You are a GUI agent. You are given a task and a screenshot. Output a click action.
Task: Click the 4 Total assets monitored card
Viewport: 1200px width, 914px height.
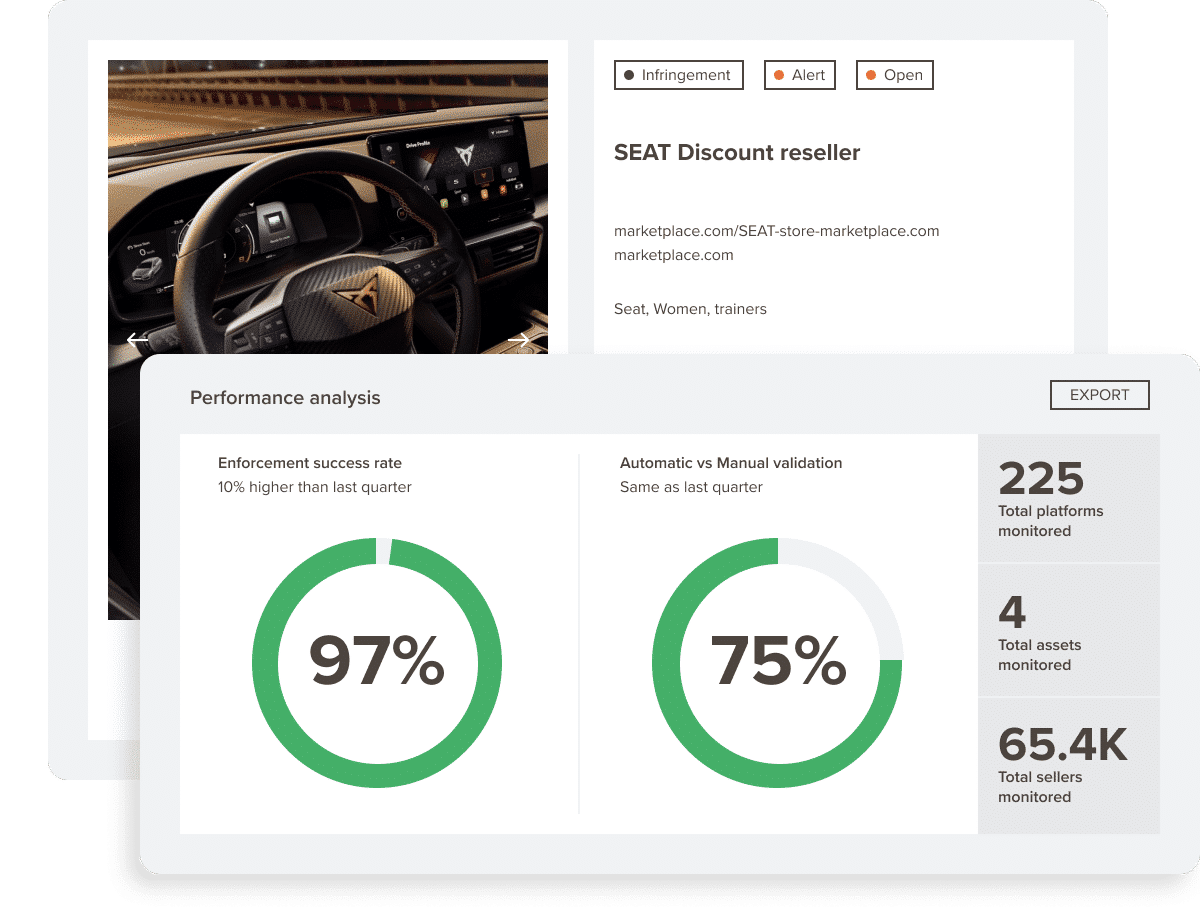click(x=1069, y=630)
